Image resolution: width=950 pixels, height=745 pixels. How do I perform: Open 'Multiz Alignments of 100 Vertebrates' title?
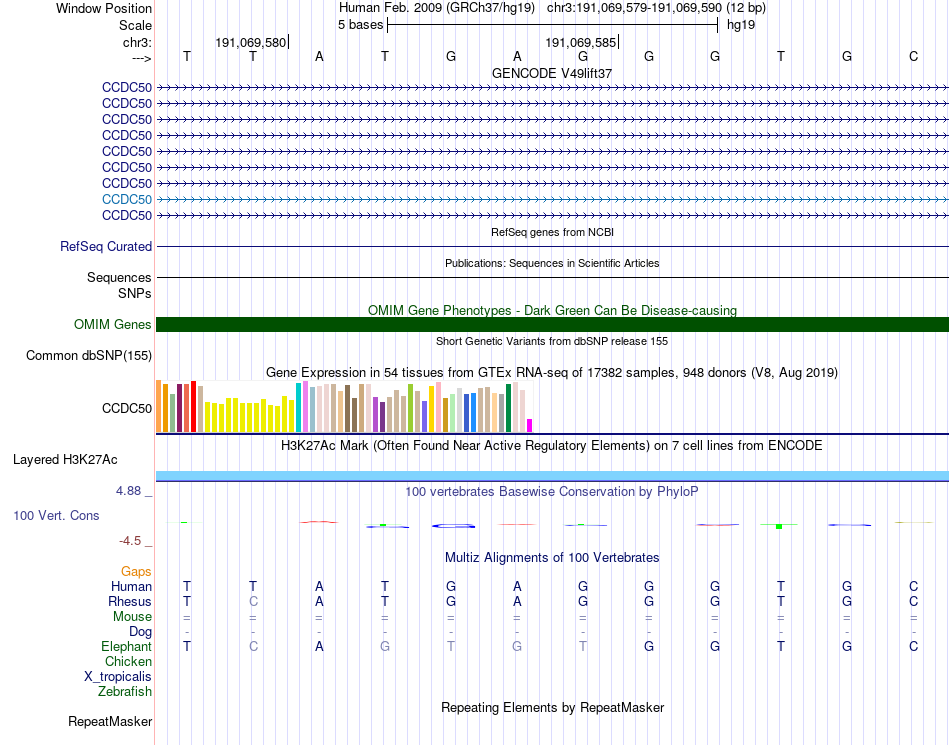(552, 557)
